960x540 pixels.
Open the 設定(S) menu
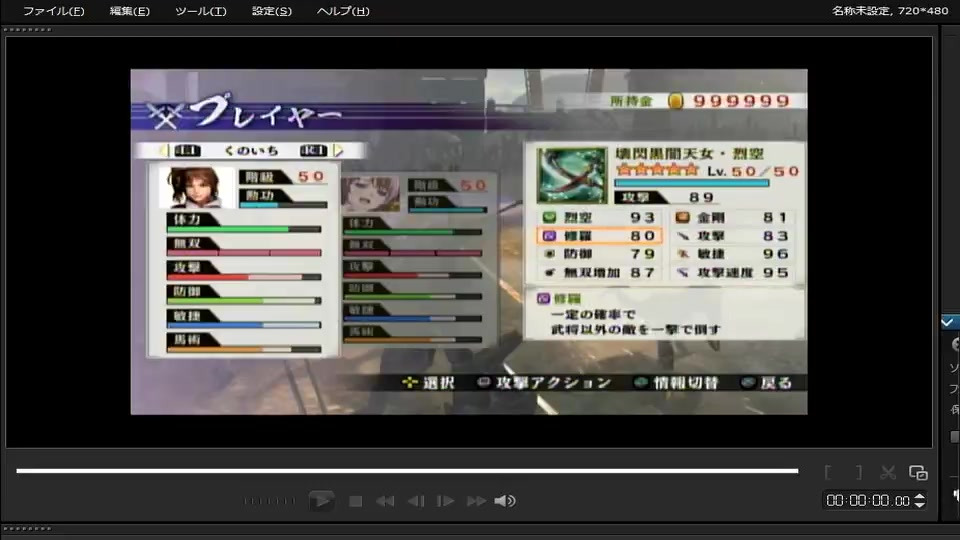coord(271,11)
